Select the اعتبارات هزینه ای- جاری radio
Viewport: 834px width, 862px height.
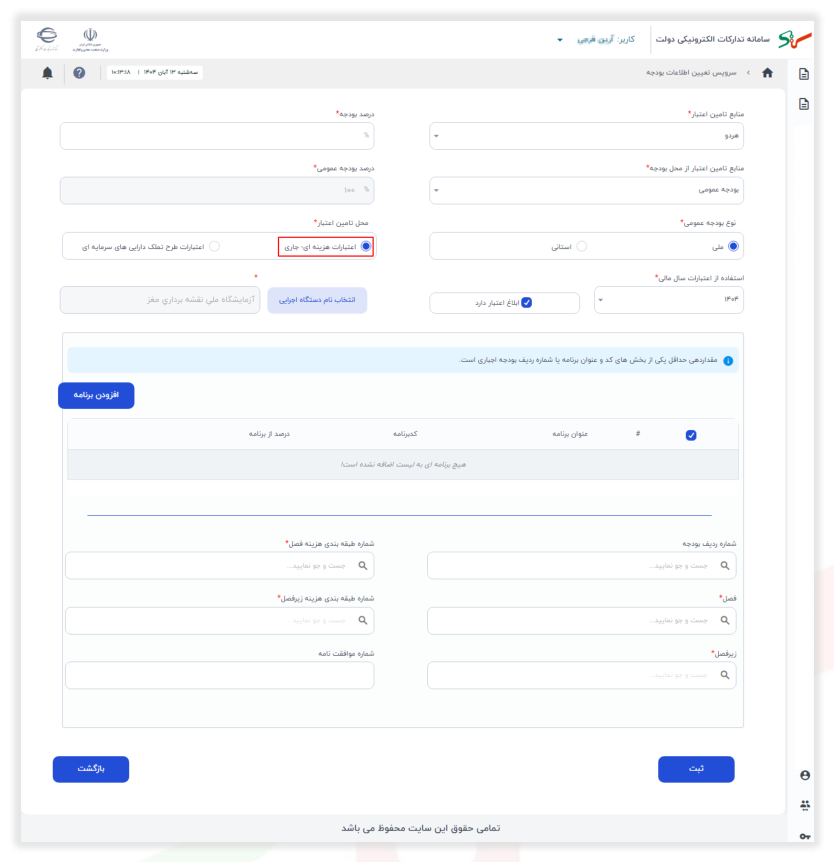[366, 246]
